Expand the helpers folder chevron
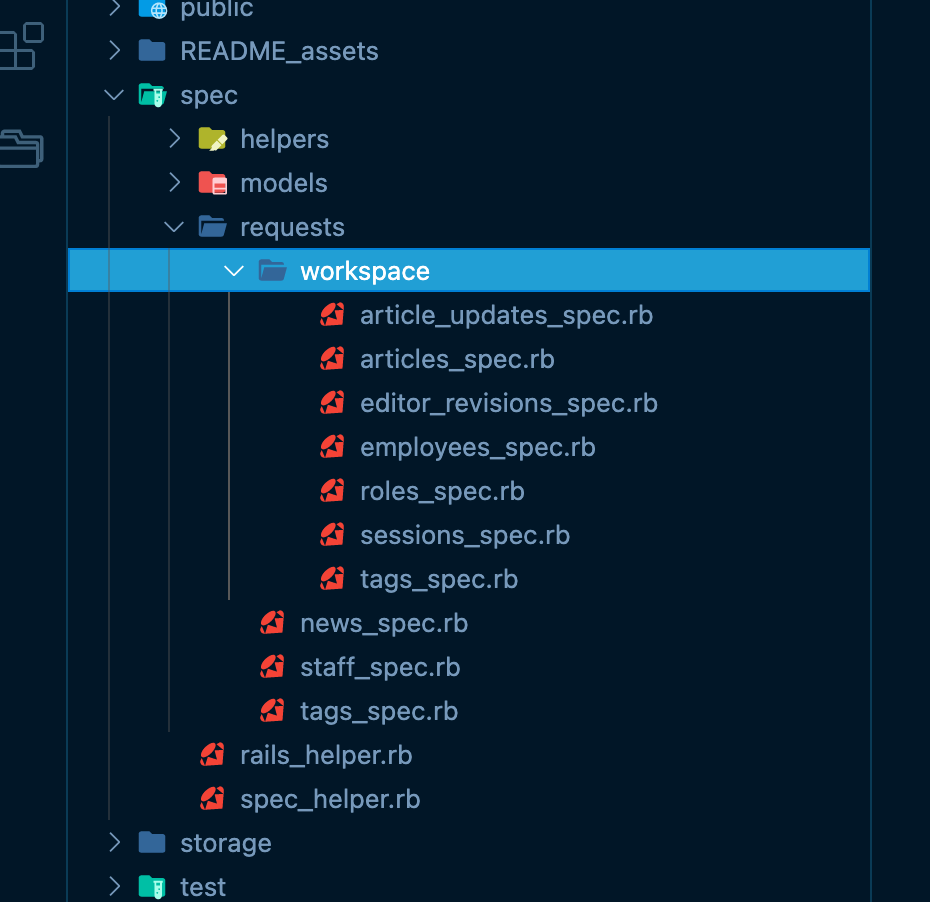 point(174,139)
